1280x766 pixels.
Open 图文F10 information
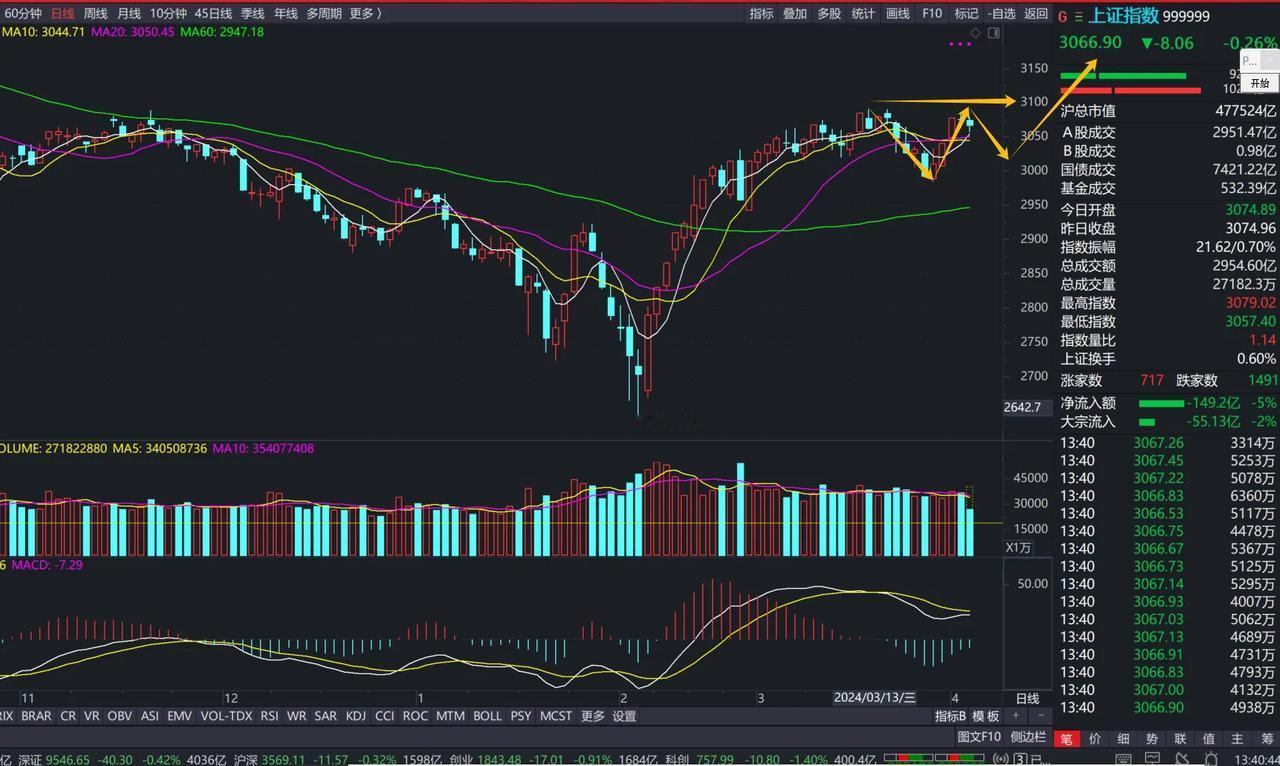point(978,737)
